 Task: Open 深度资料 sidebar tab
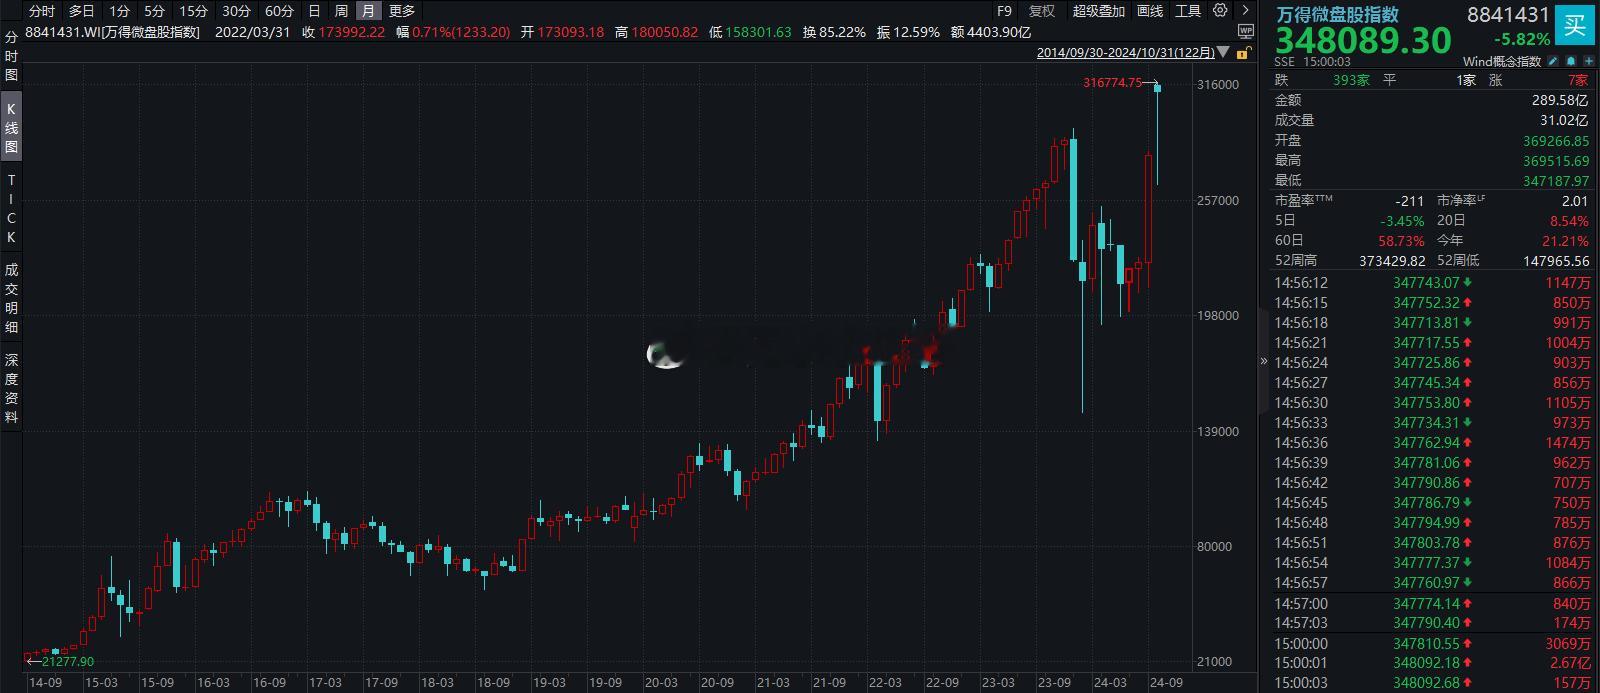pos(11,388)
